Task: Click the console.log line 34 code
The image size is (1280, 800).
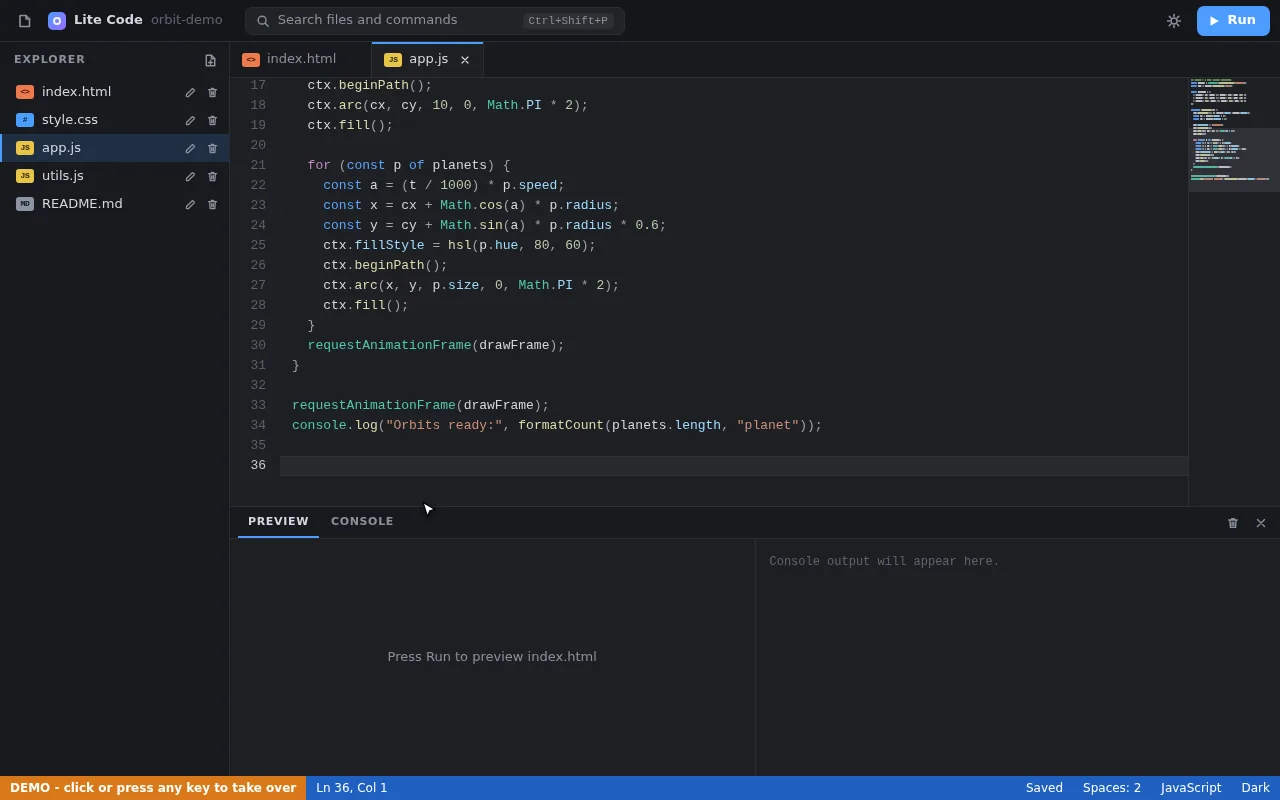Action: click(557, 426)
